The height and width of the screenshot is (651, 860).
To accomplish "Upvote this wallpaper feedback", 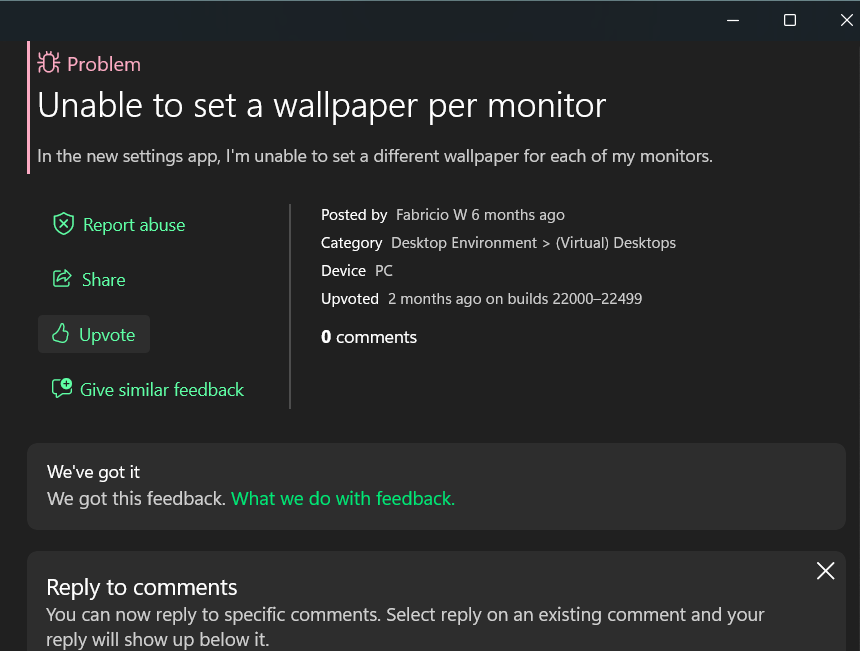I will (94, 334).
